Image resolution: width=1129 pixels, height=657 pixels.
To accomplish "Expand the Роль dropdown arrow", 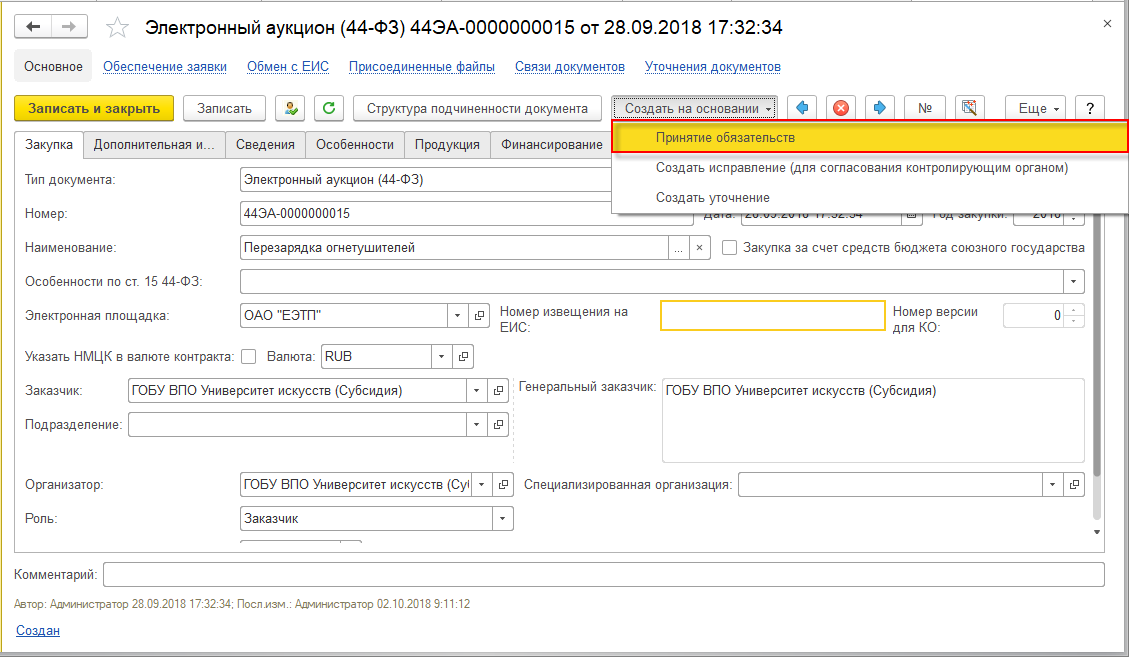I will (x=503, y=519).
